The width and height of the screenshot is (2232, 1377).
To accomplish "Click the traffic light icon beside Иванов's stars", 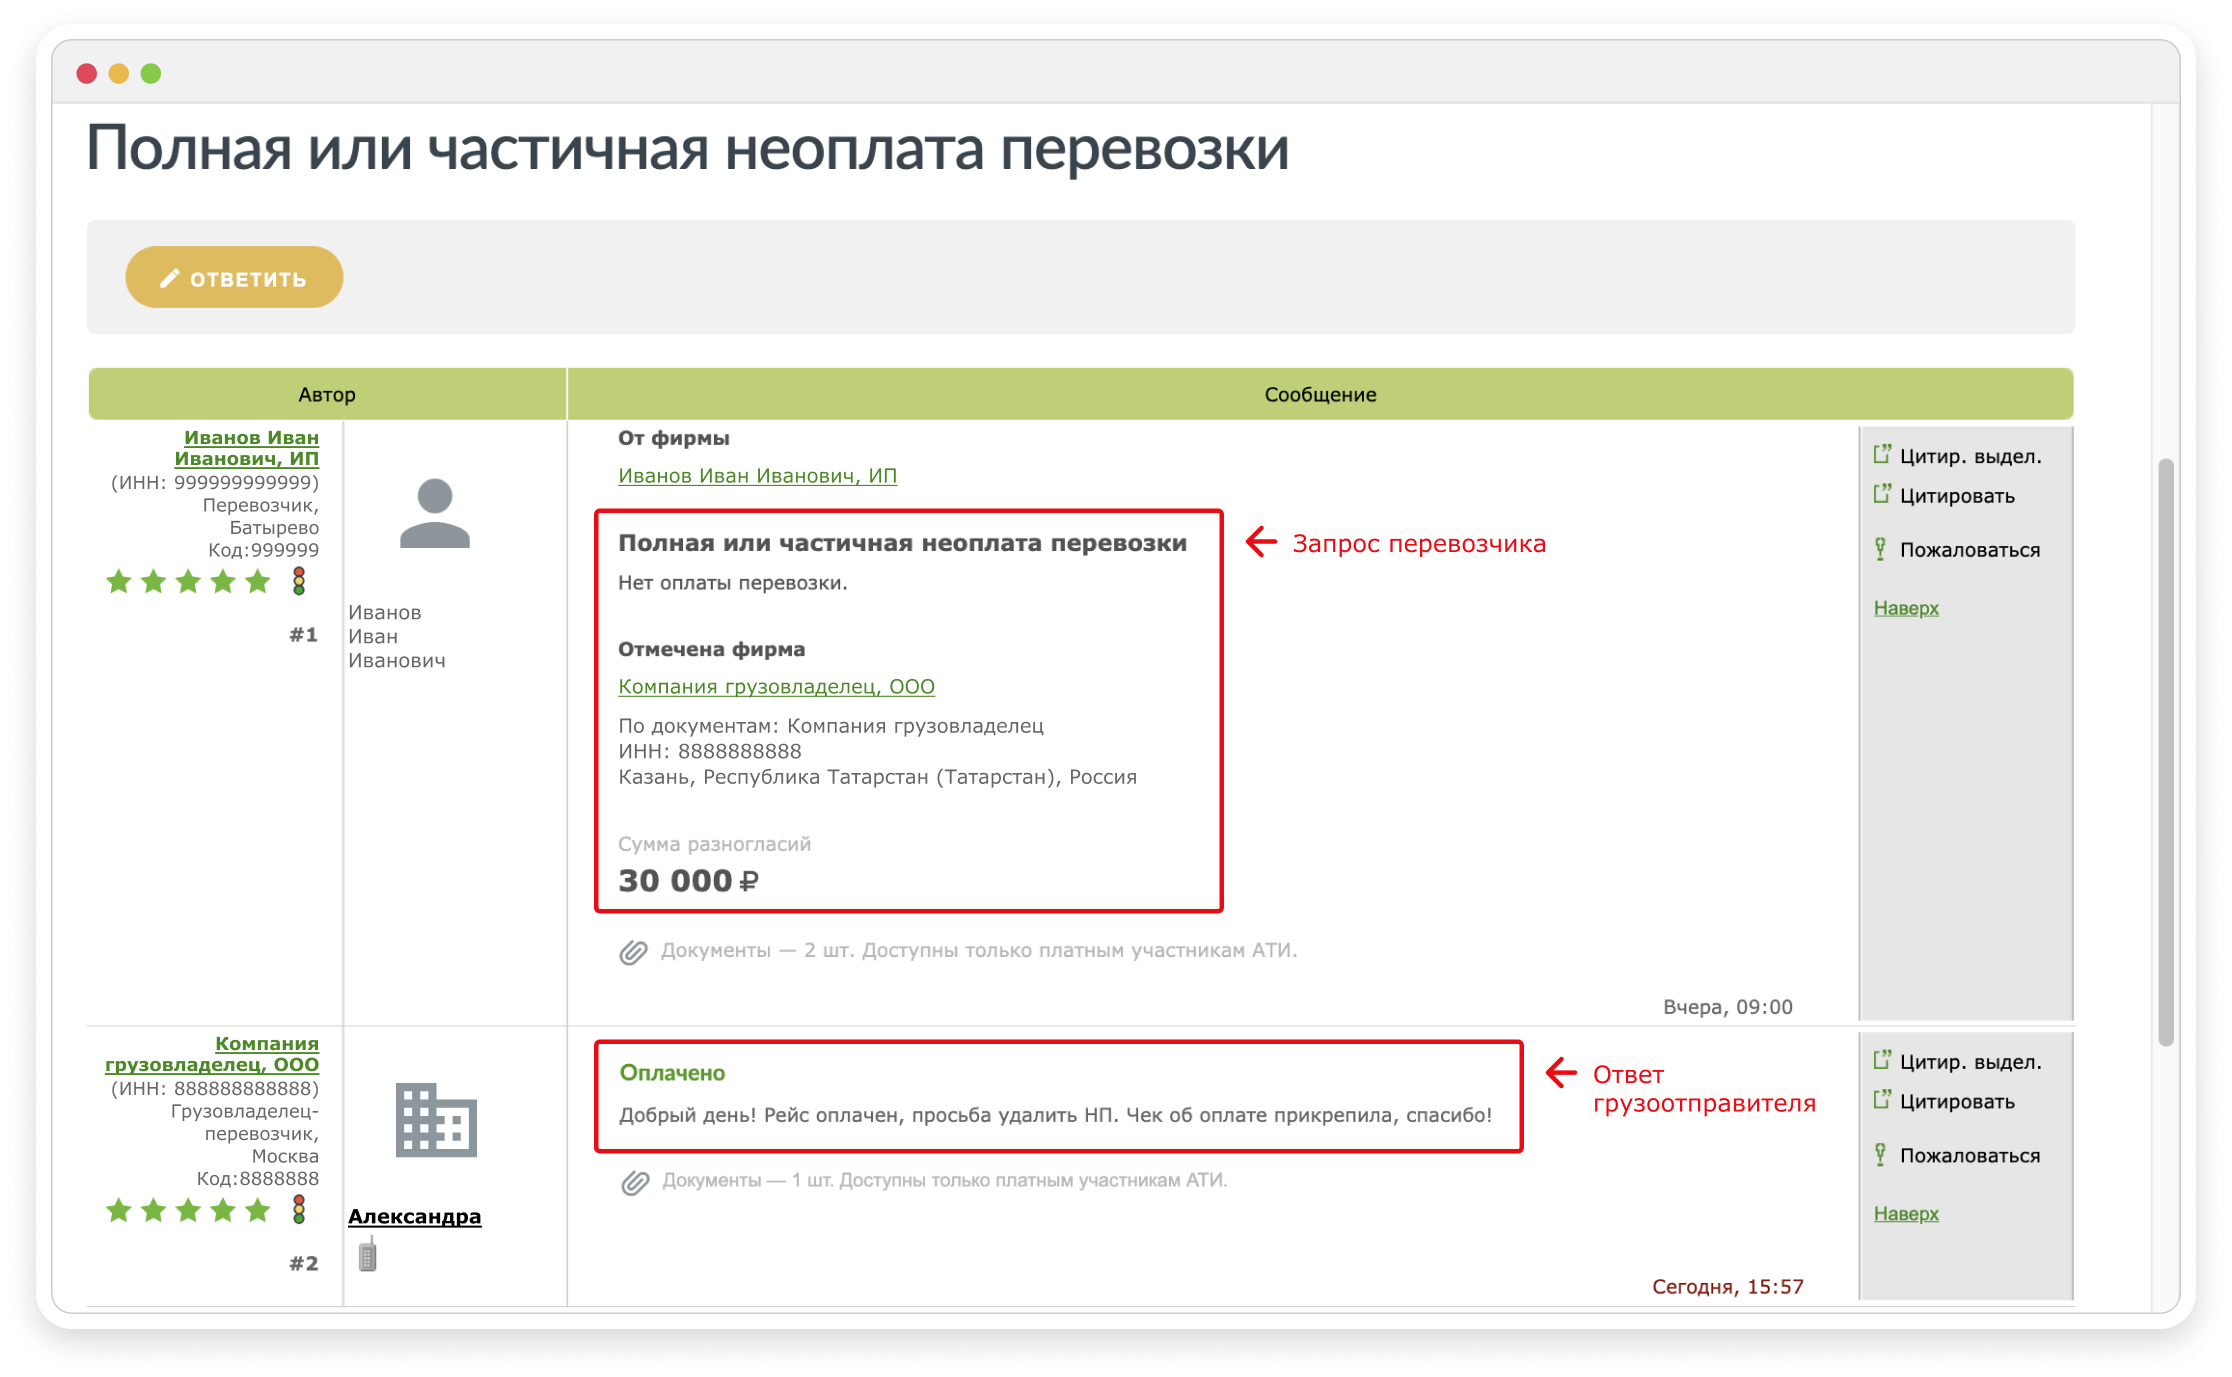I will click(x=298, y=581).
